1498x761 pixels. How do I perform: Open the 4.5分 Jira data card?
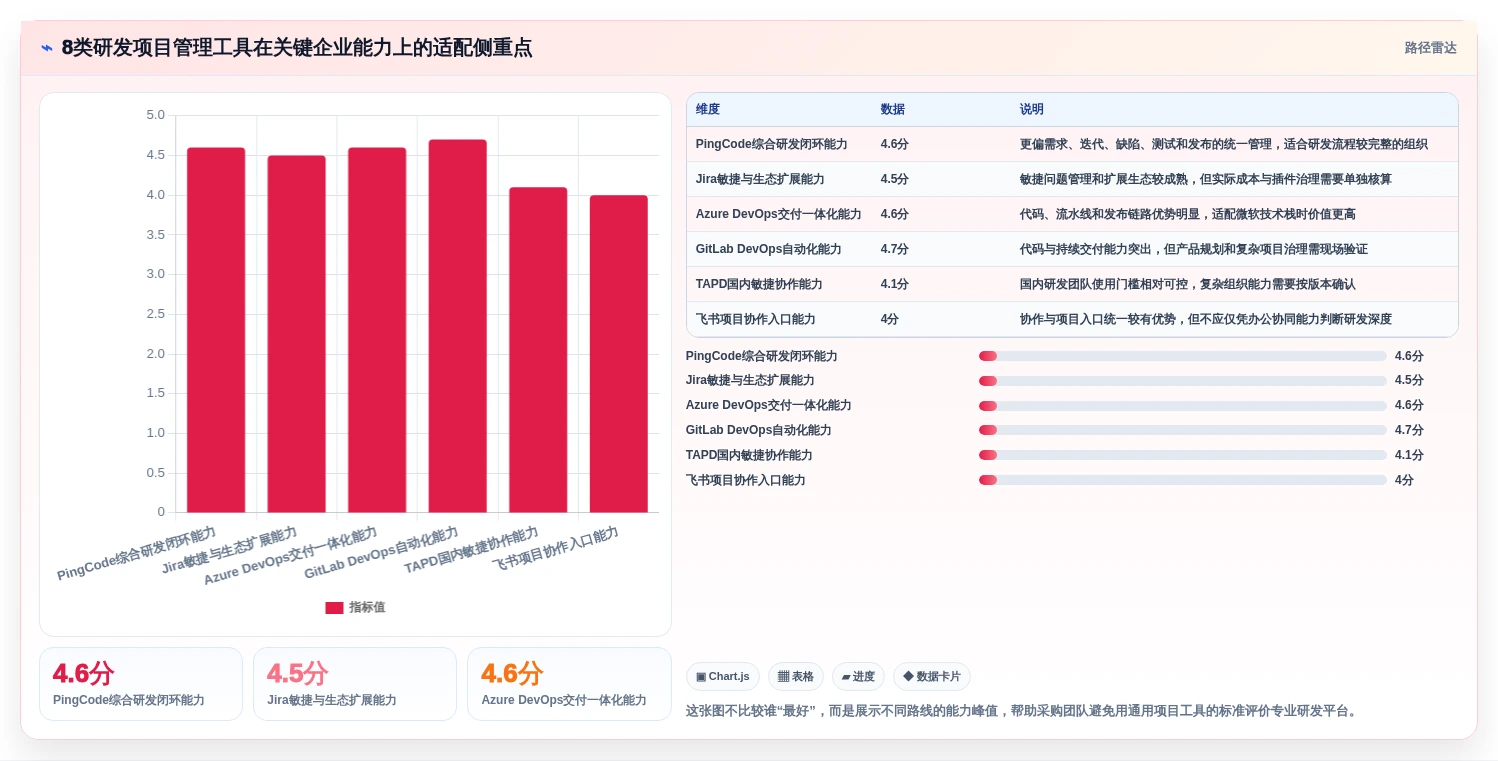pos(355,684)
